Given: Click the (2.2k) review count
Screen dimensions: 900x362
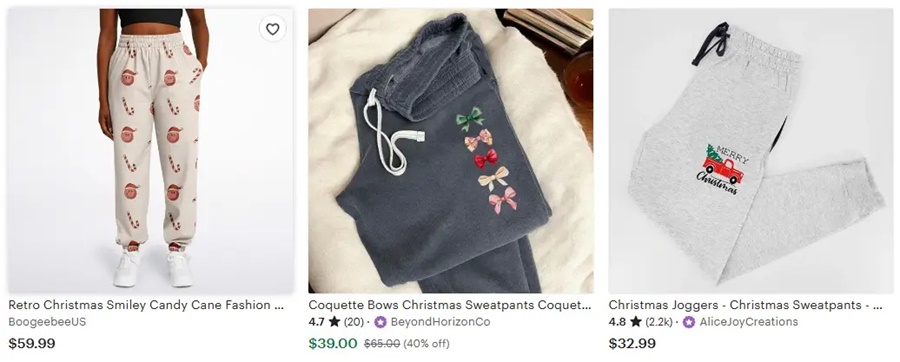Looking at the screenshot, I should pos(658,322).
